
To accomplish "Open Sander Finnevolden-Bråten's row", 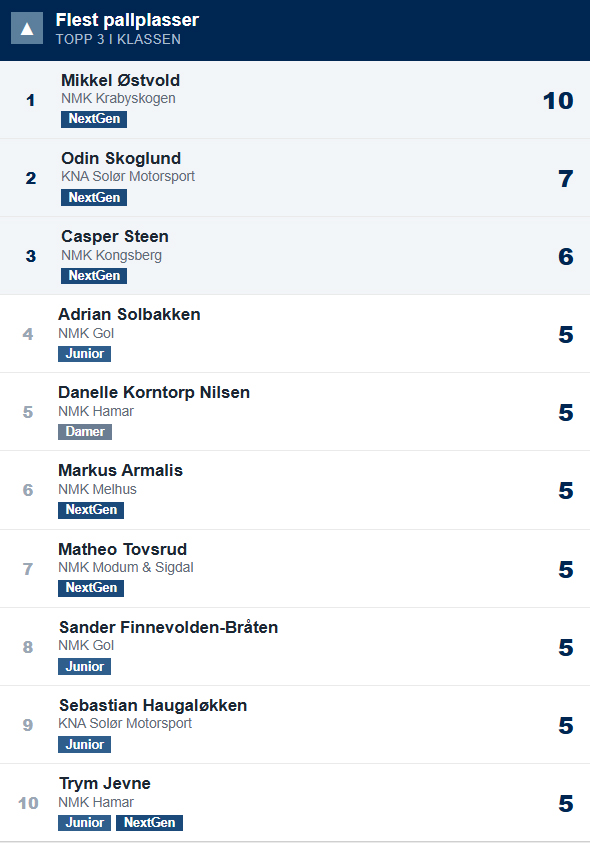I will point(295,647).
